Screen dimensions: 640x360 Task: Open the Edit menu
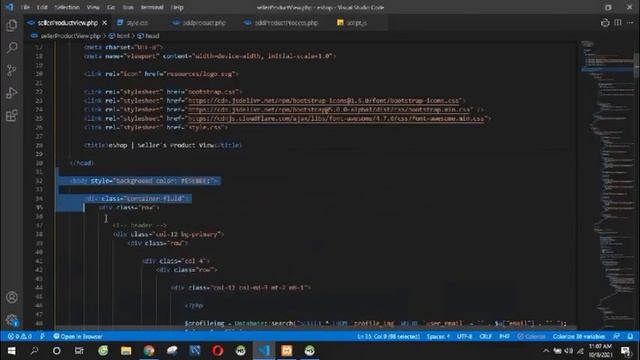(x=42, y=7)
